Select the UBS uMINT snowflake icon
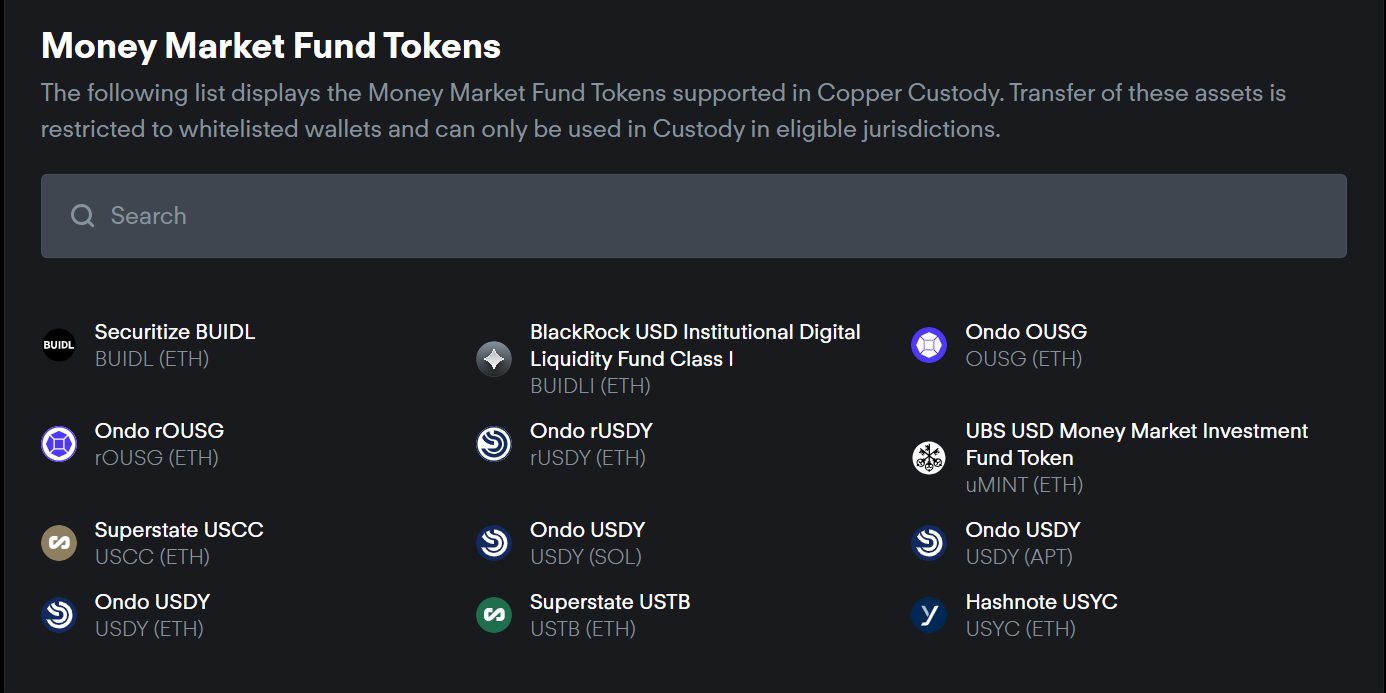 point(929,458)
